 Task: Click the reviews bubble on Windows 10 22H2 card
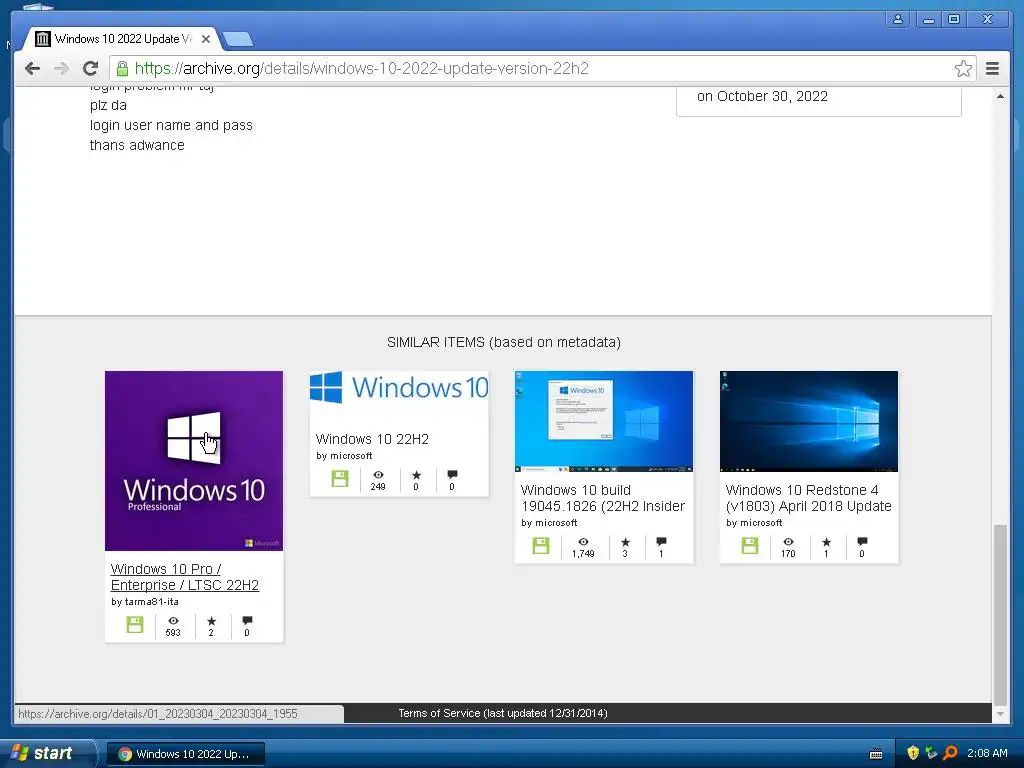tap(452, 475)
